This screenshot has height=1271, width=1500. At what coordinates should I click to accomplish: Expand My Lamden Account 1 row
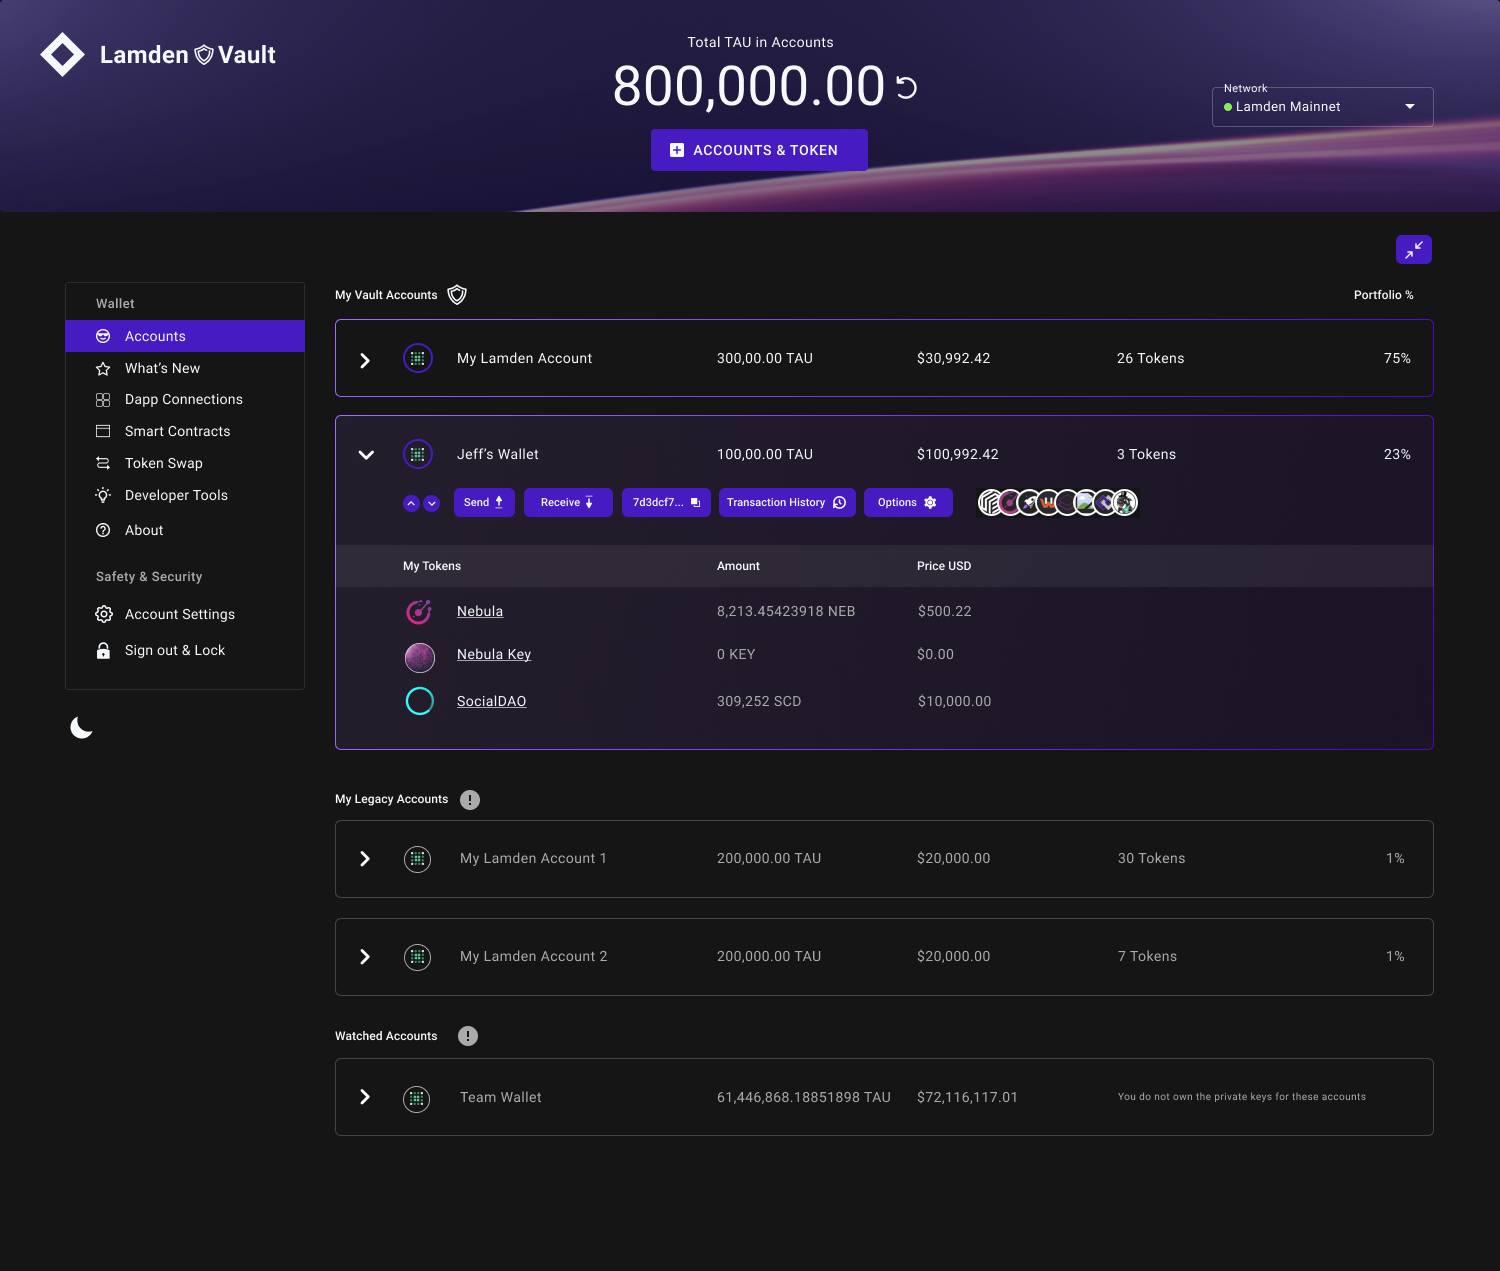tap(365, 859)
